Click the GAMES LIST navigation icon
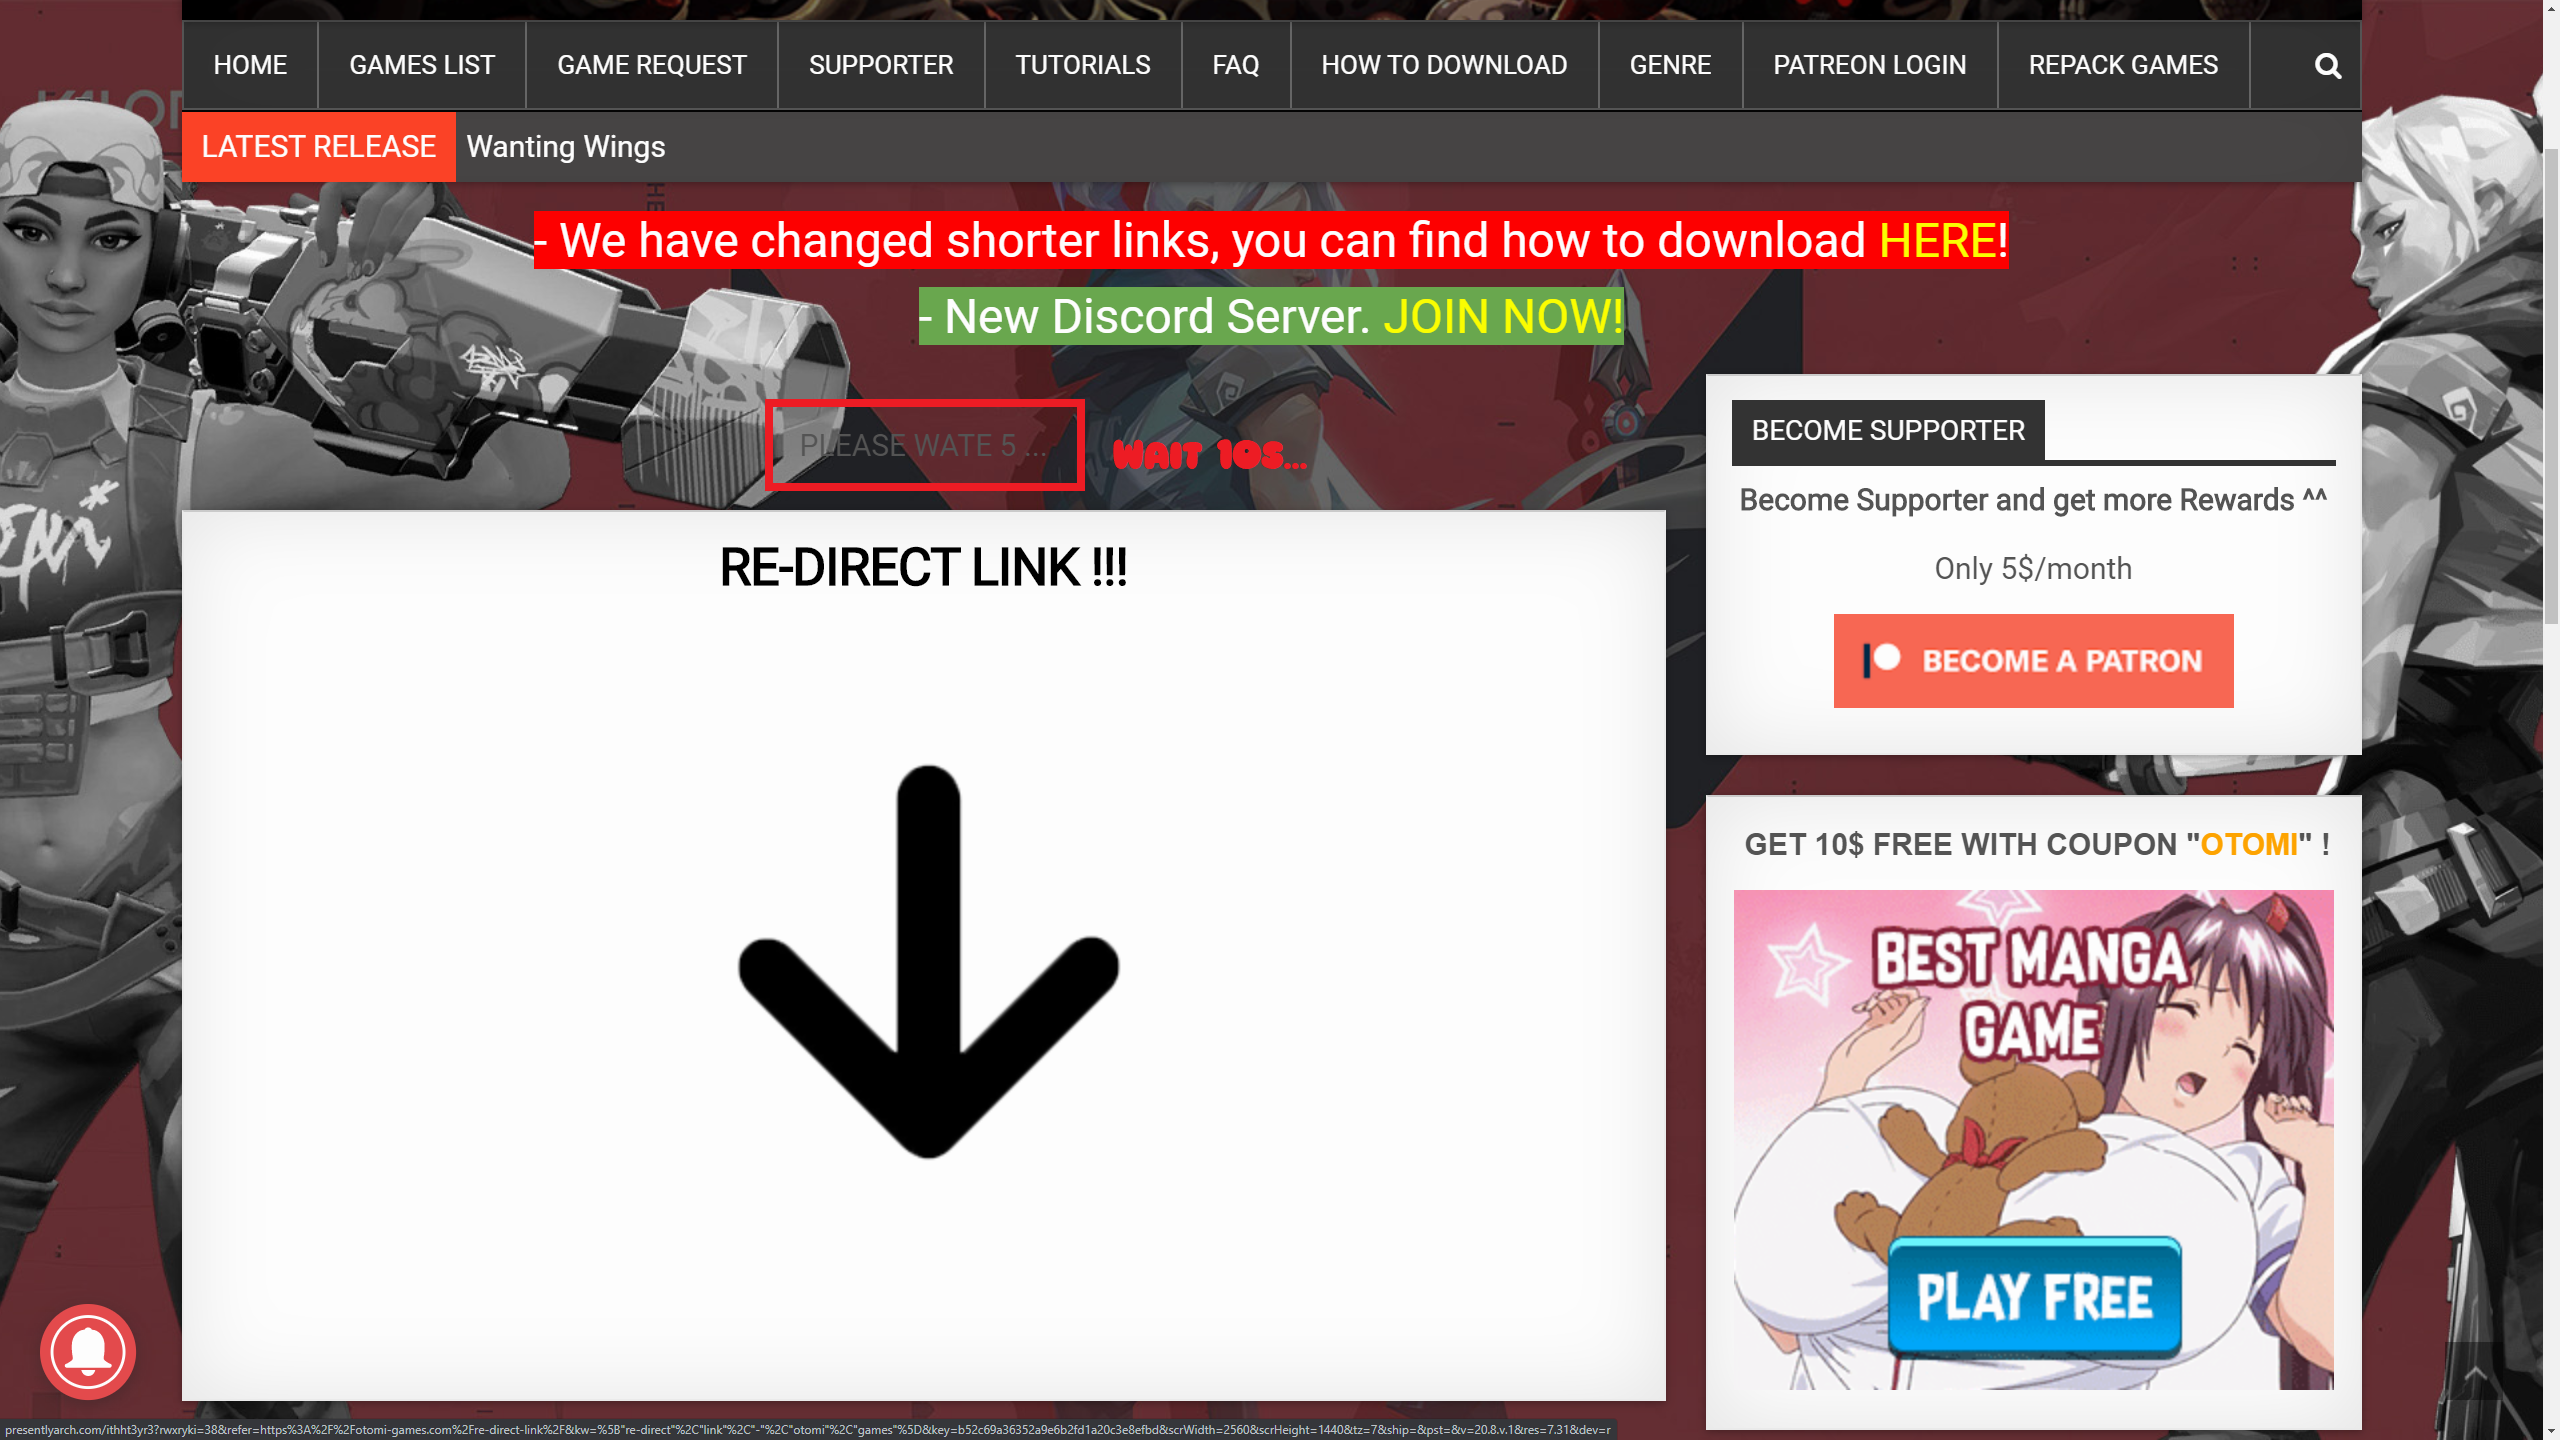 (422, 65)
